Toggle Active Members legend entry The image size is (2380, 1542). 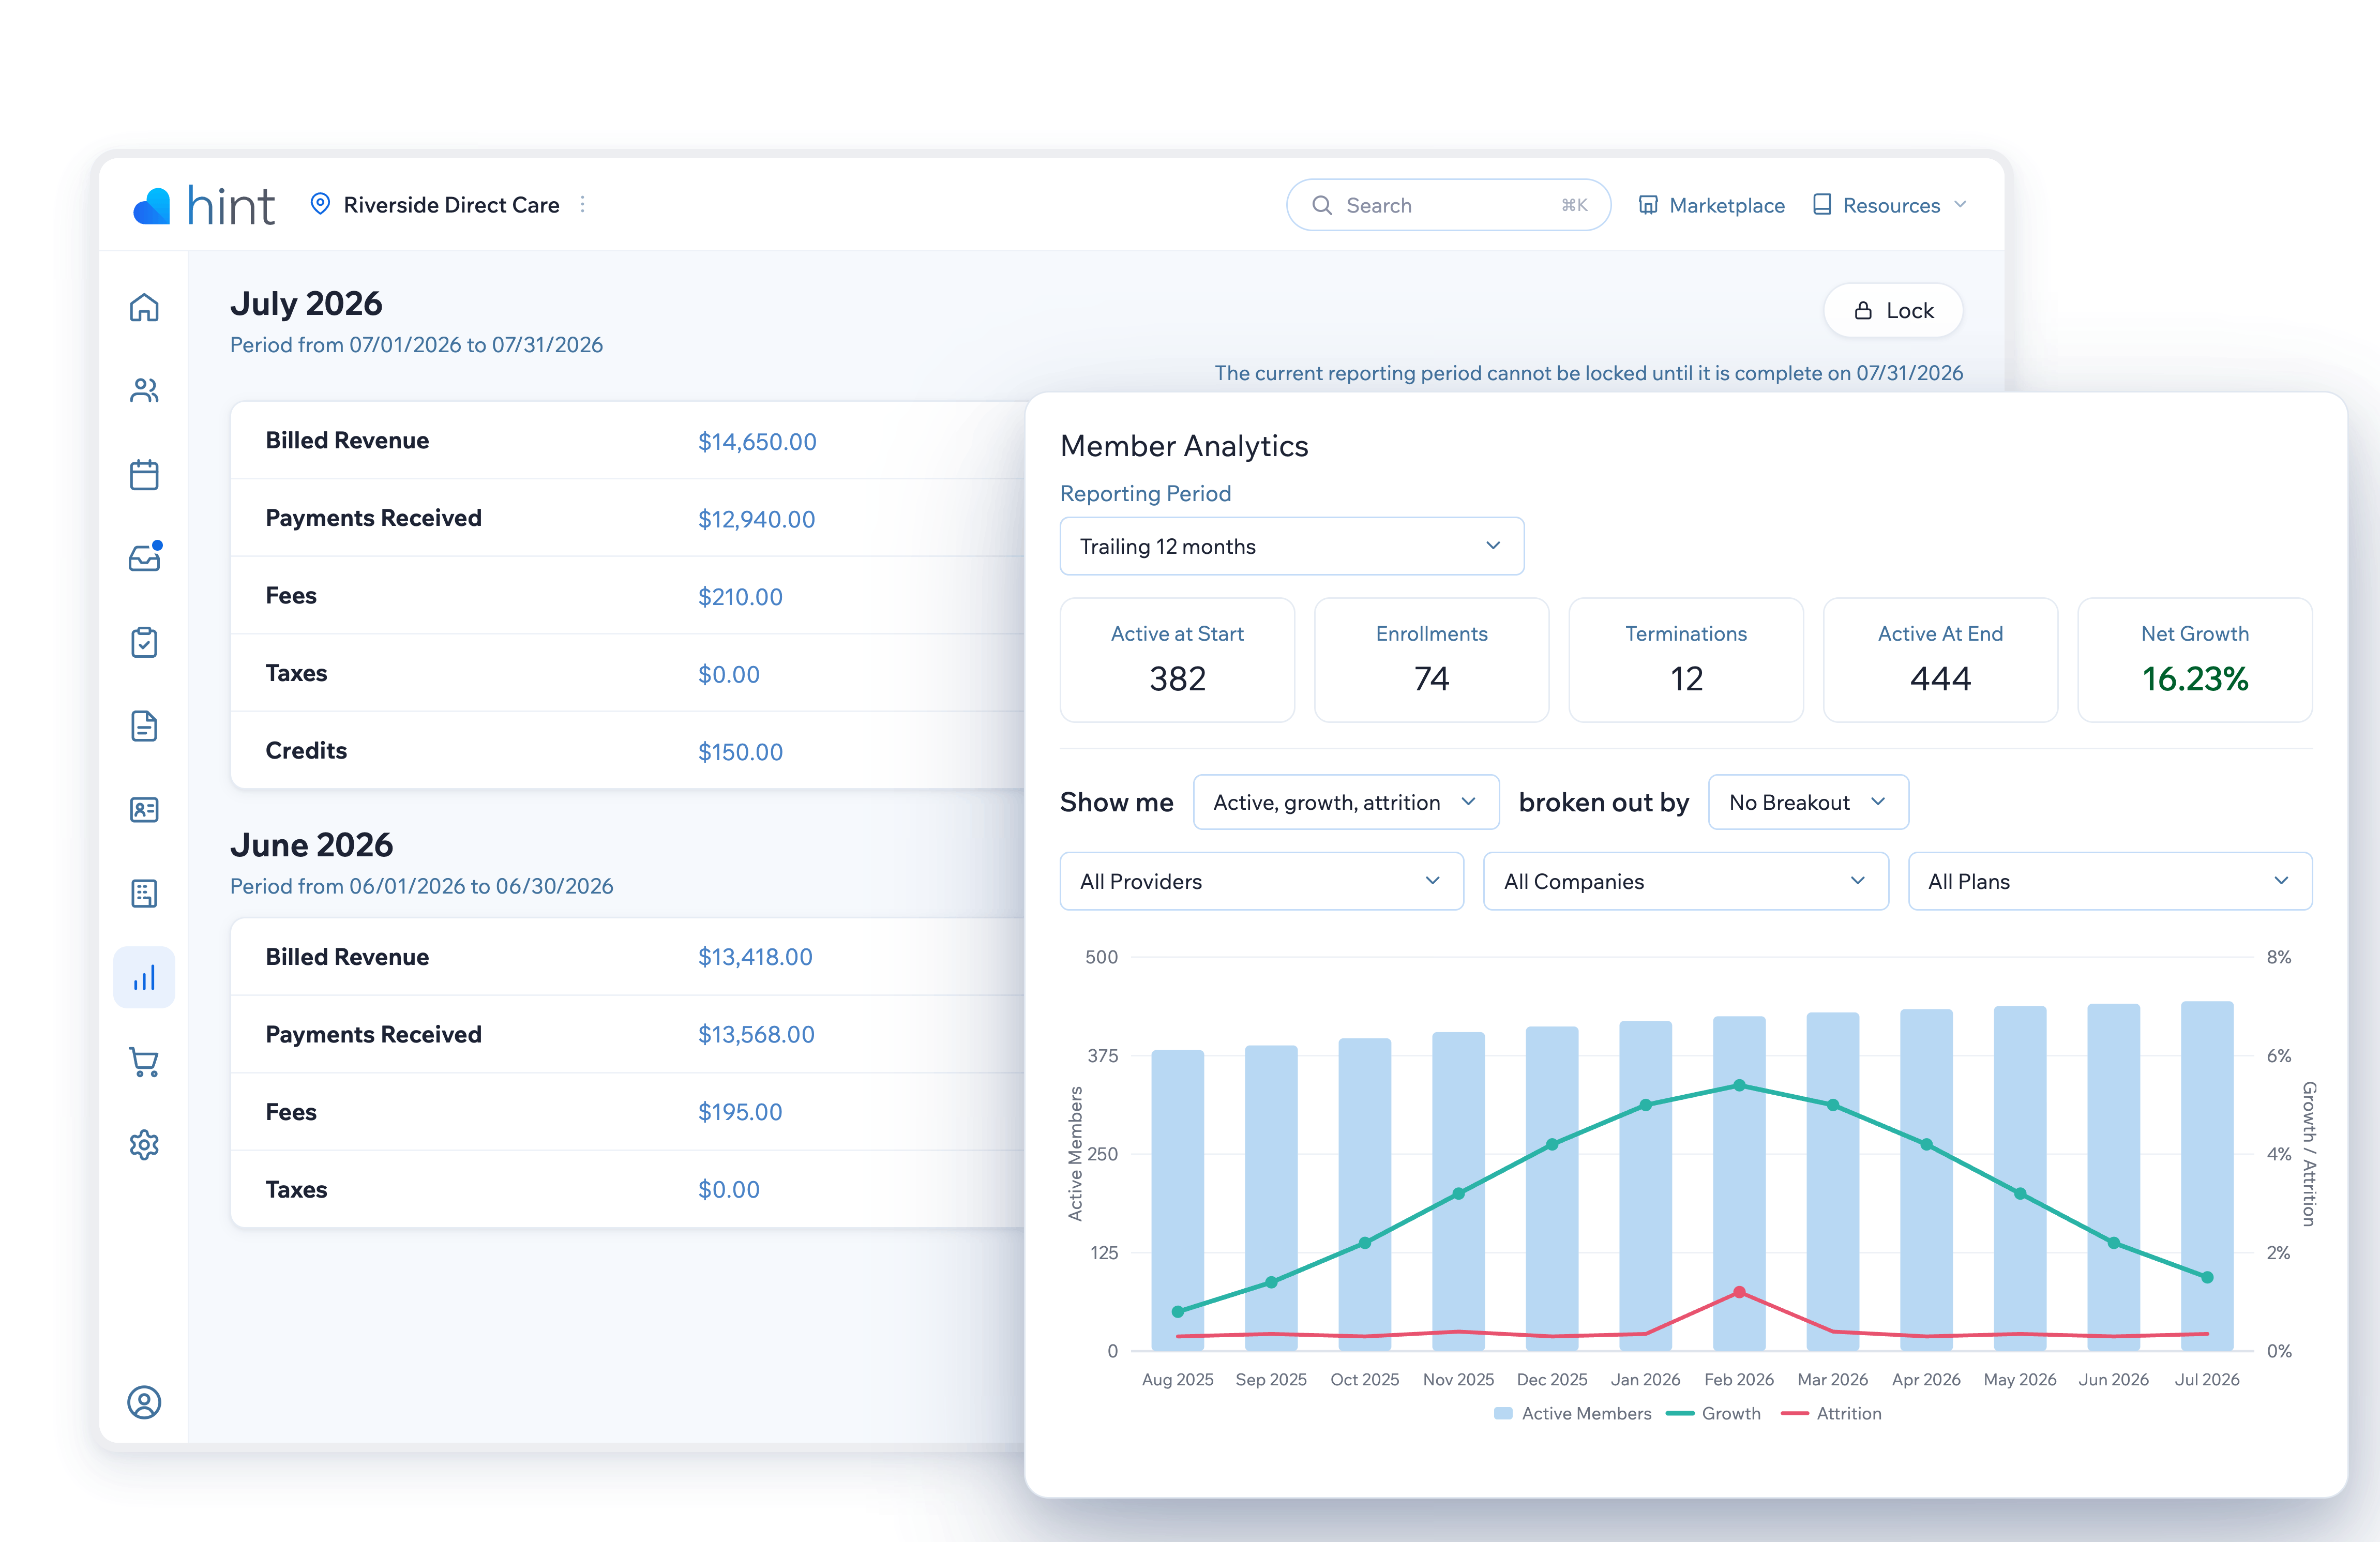point(1572,1413)
